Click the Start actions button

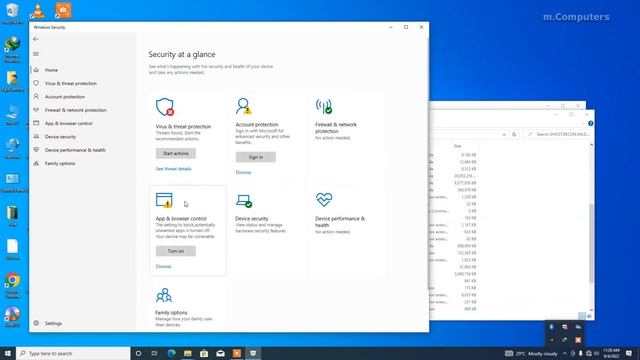pos(176,153)
